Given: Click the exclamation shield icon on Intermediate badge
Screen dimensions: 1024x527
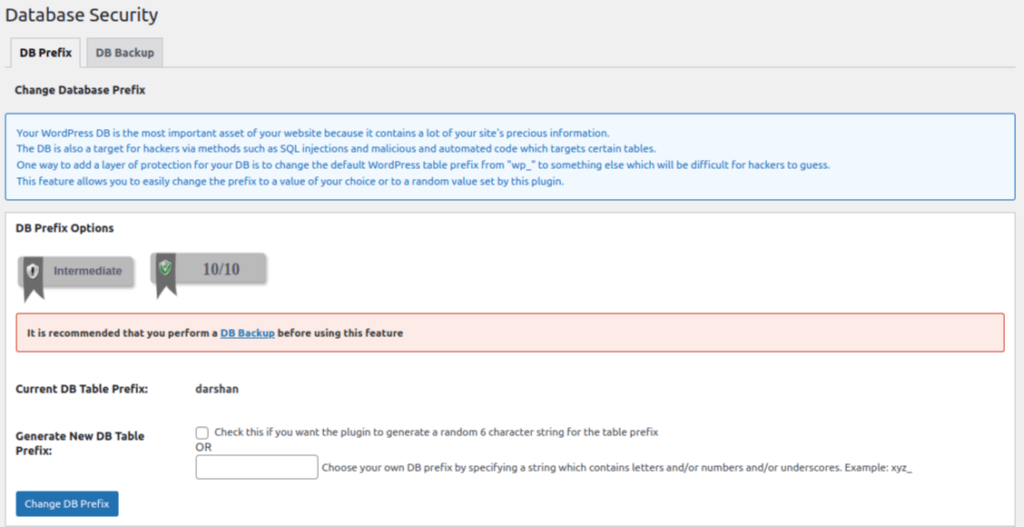Looking at the screenshot, I should (33, 270).
